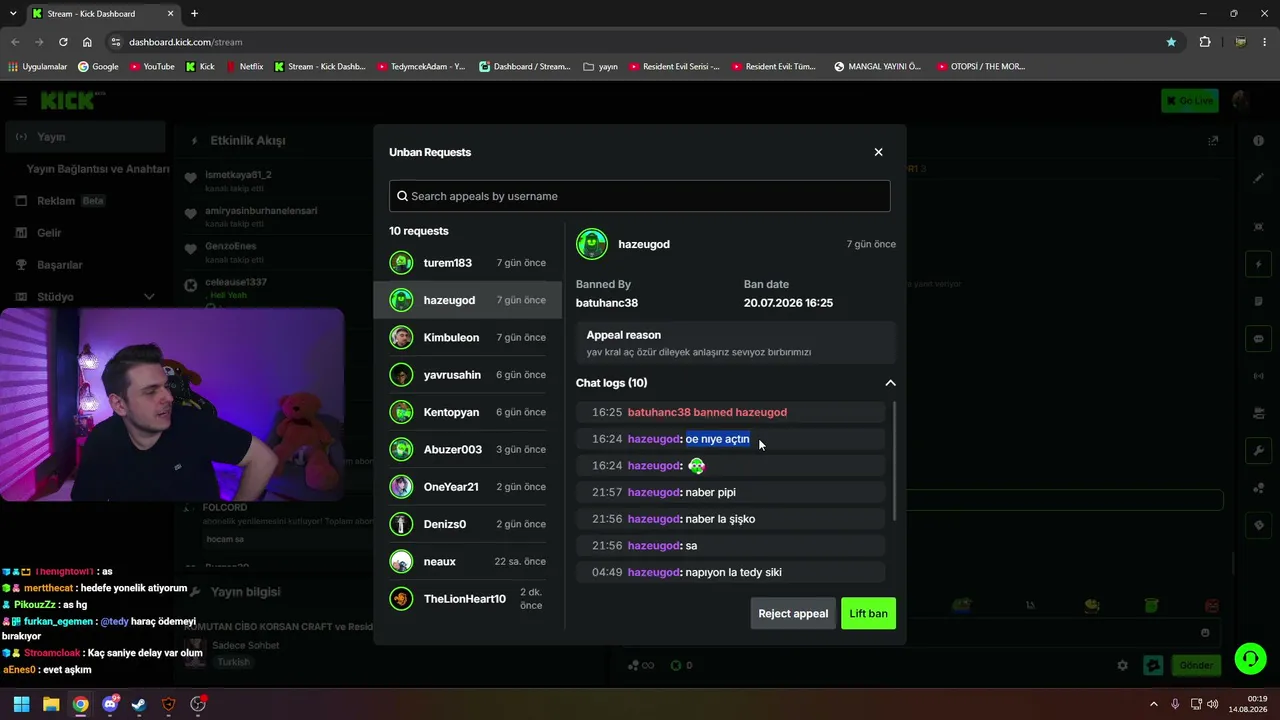Screen dimensions: 1280x720
Task: Open MANGAL YAYINI bookmark
Action: tap(877, 67)
